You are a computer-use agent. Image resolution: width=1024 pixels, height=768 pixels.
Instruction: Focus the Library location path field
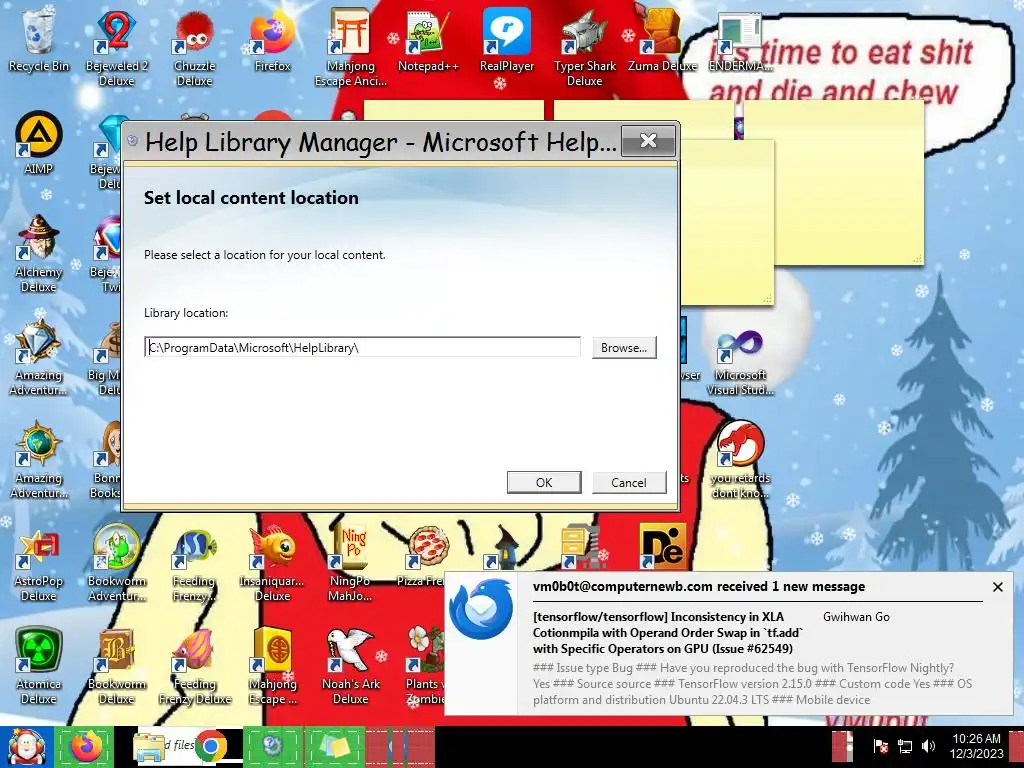click(362, 347)
